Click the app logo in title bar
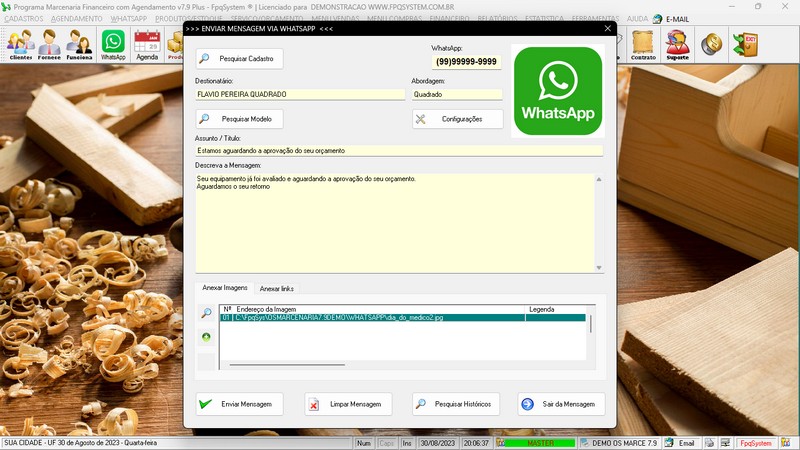 pos(6,7)
